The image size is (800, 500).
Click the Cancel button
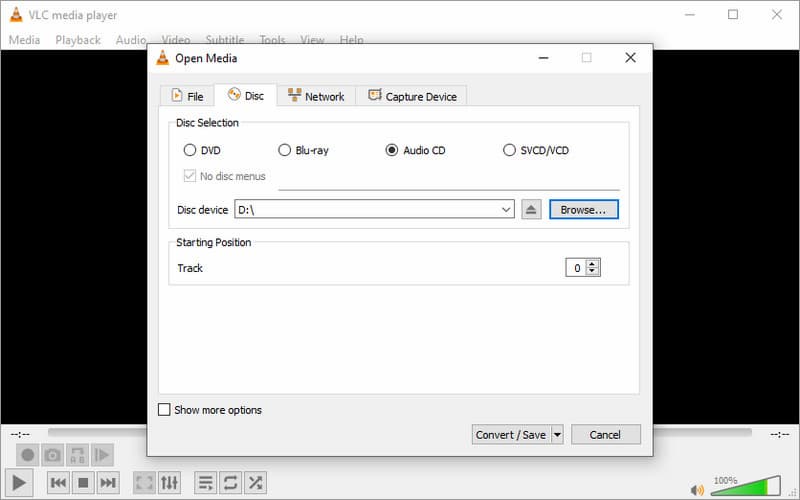point(606,435)
